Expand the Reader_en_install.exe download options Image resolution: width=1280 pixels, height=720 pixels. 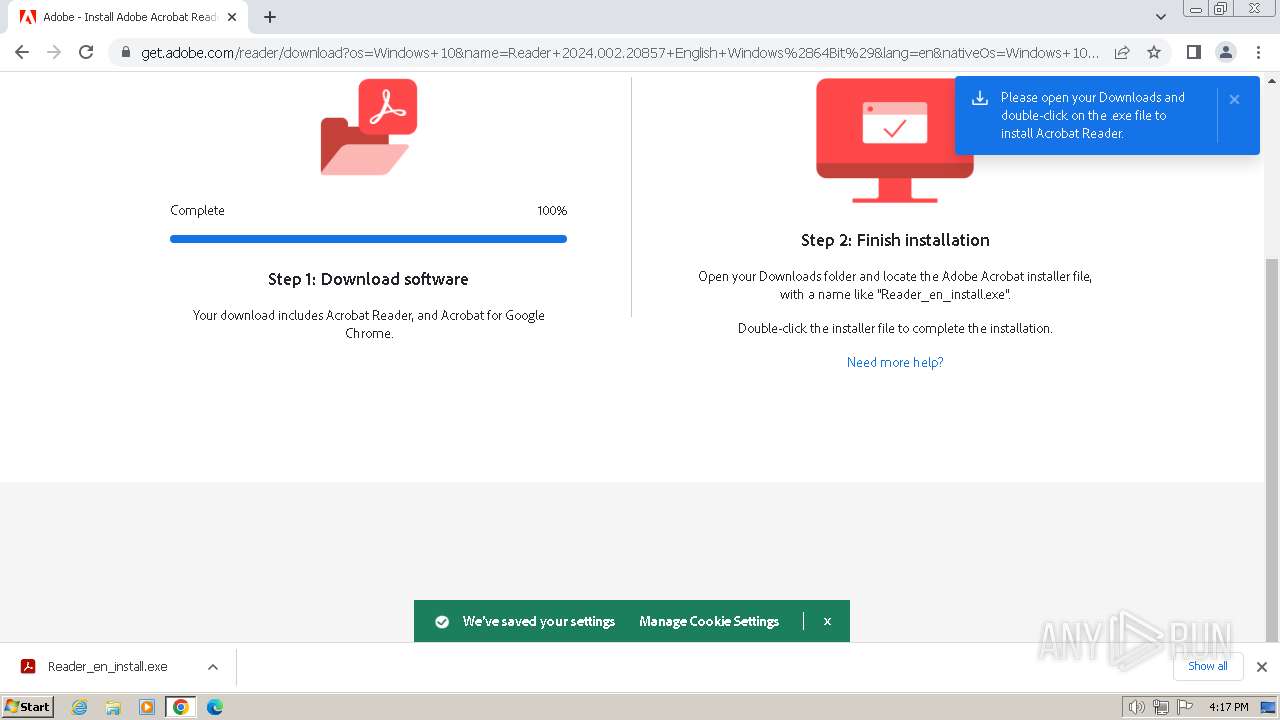212,667
